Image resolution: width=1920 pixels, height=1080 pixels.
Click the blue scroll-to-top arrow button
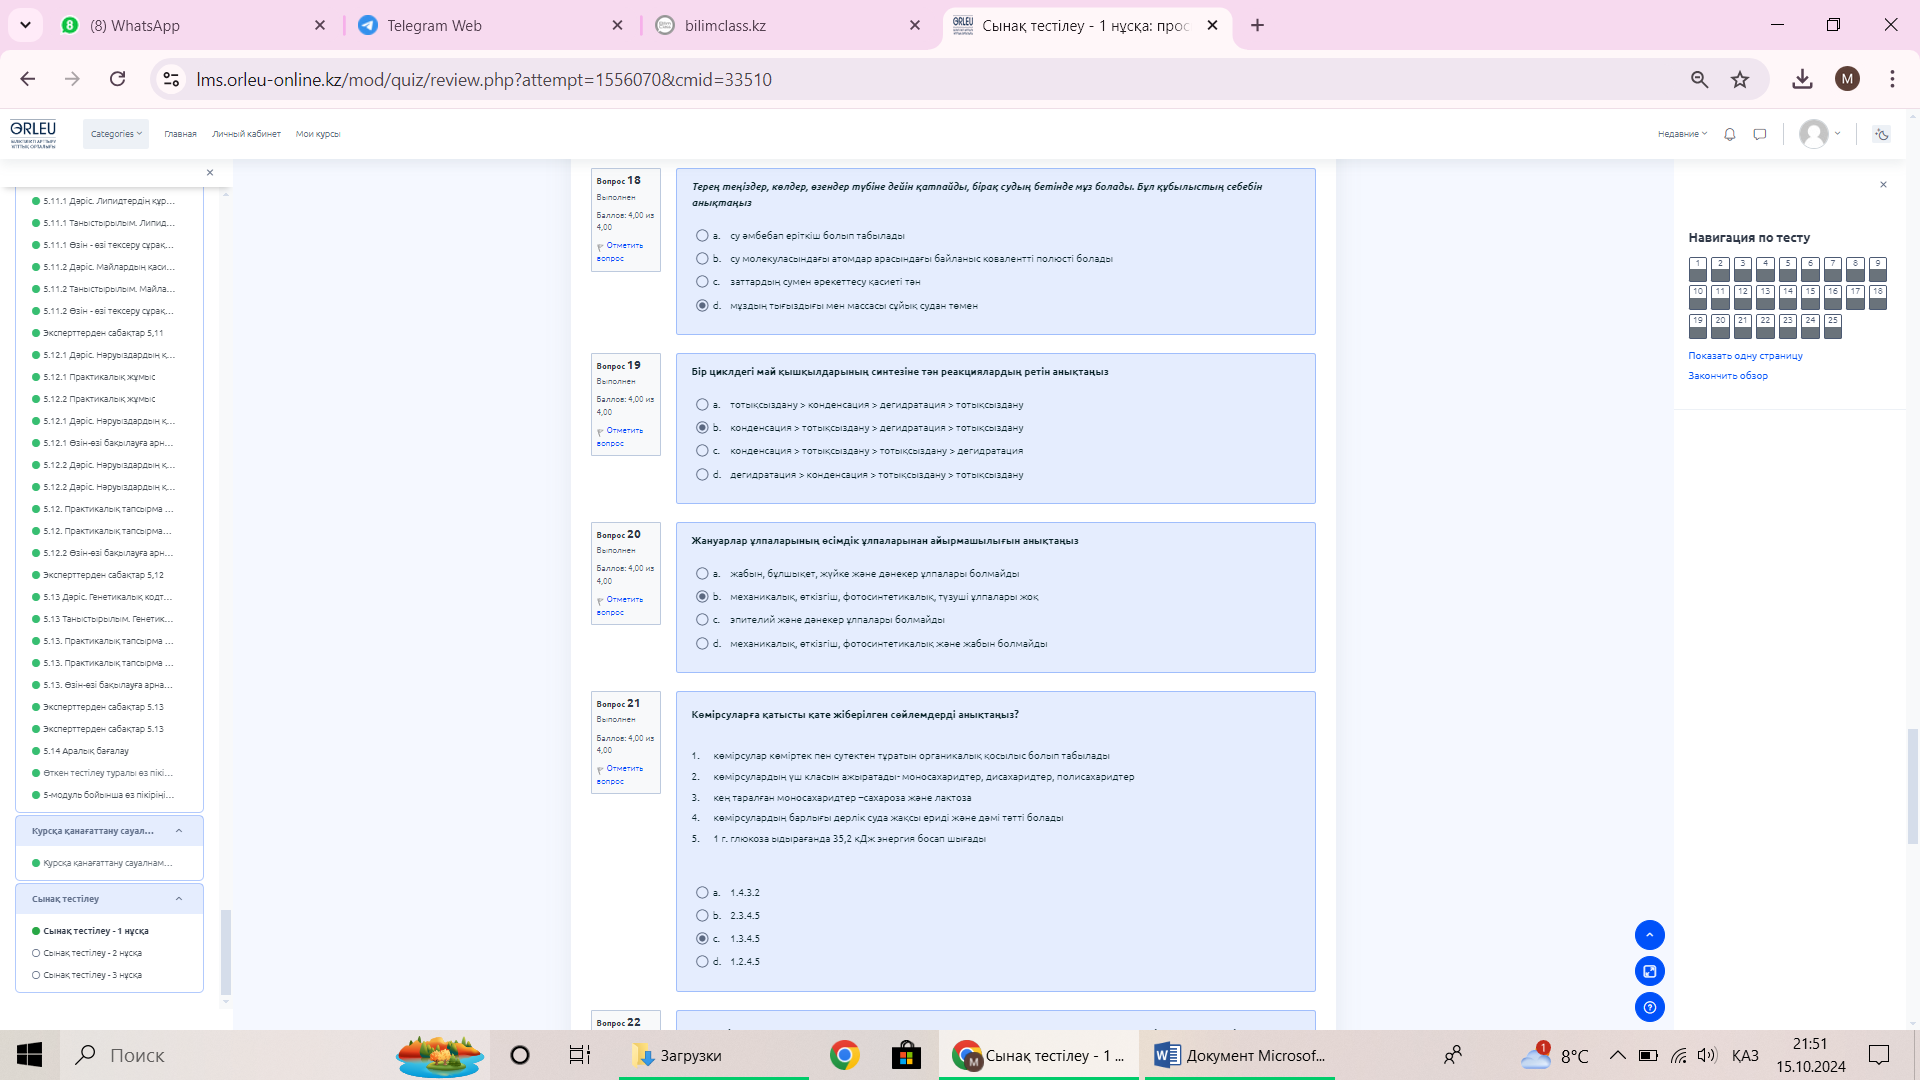pyautogui.click(x=1649, y=935)
